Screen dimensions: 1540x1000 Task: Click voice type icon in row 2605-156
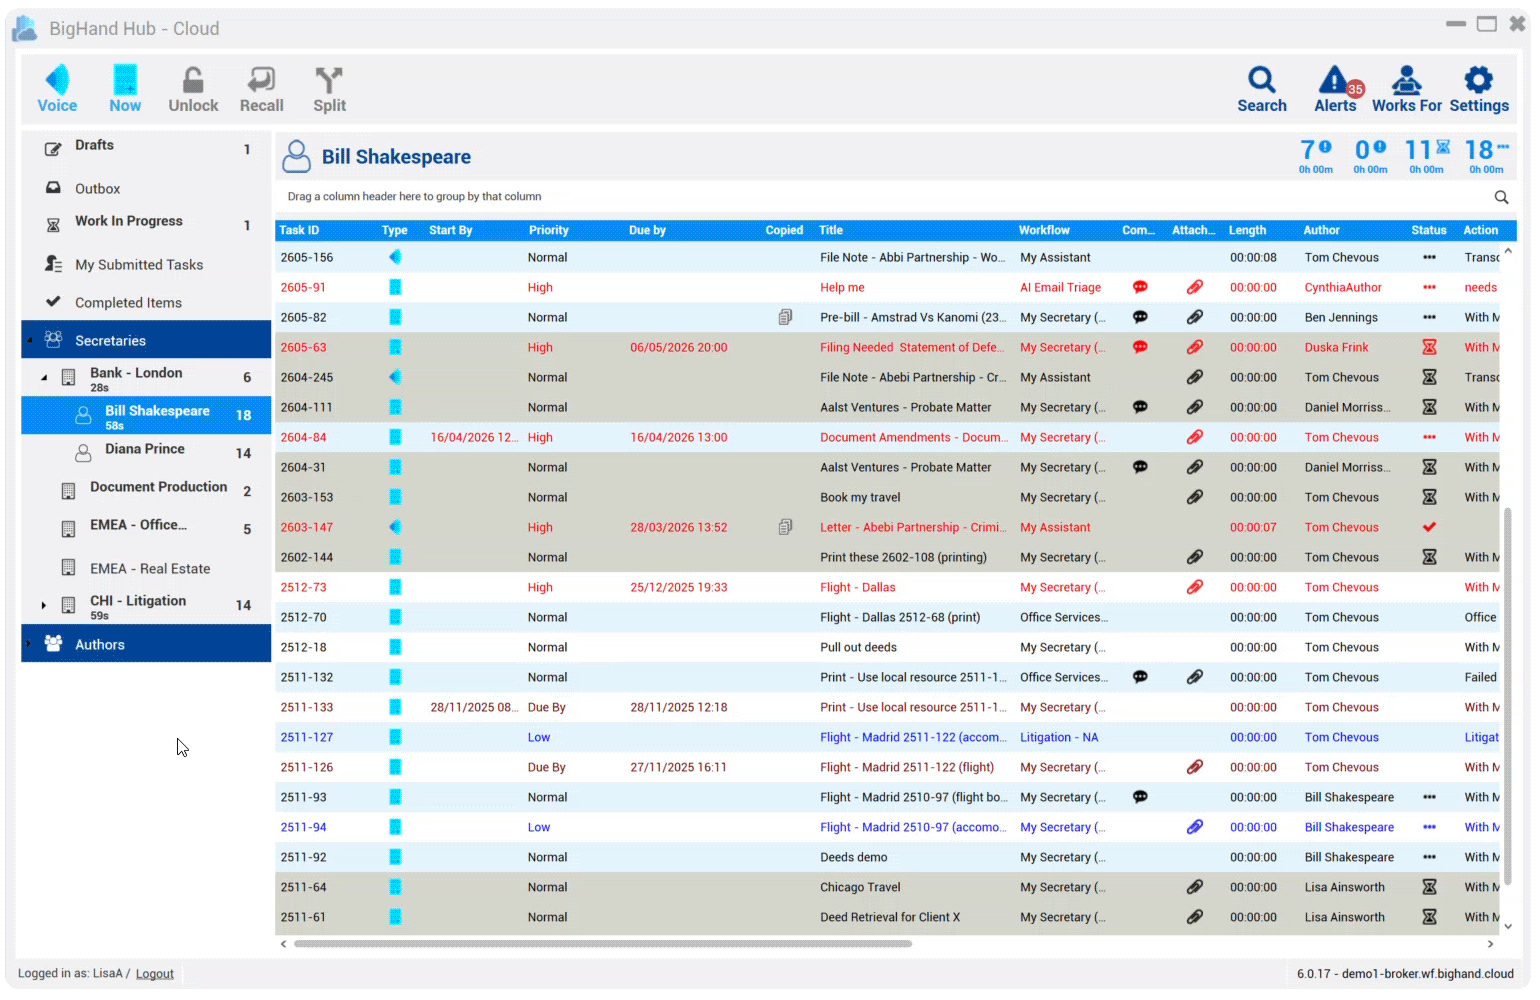(x=395, y=257)
